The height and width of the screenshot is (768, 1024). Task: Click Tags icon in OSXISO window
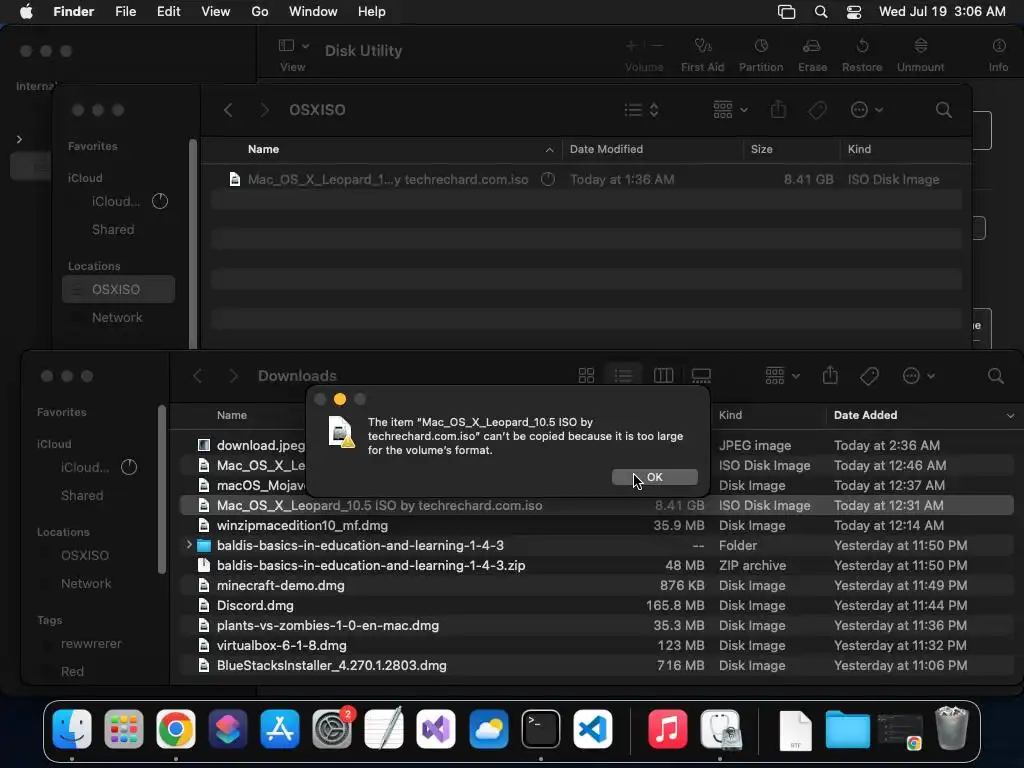click(817, 110)
